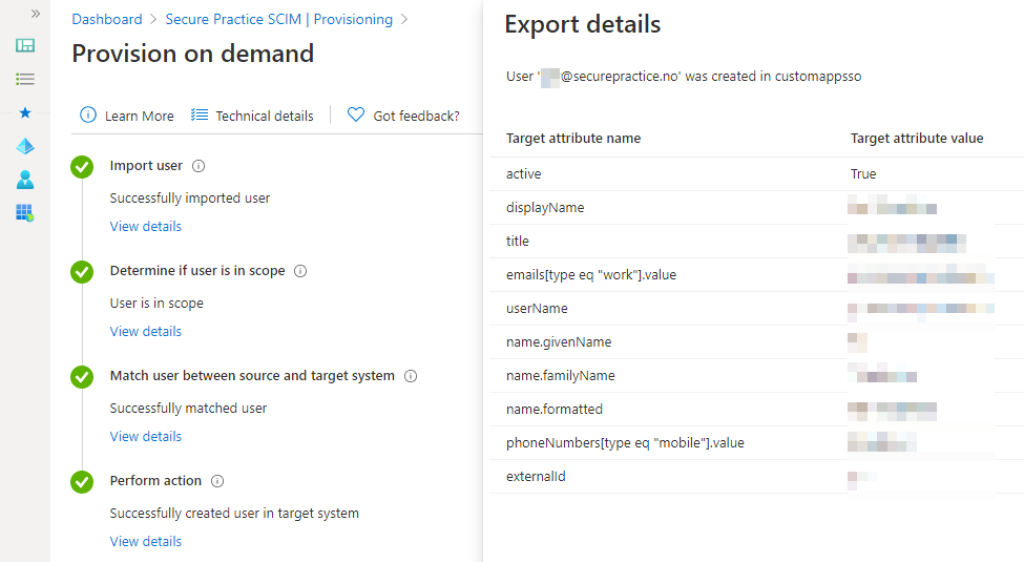The height and width of the screenshot is (562, 1024).
Task: Click Learn More in toolbar
Action: coord(128,116)
